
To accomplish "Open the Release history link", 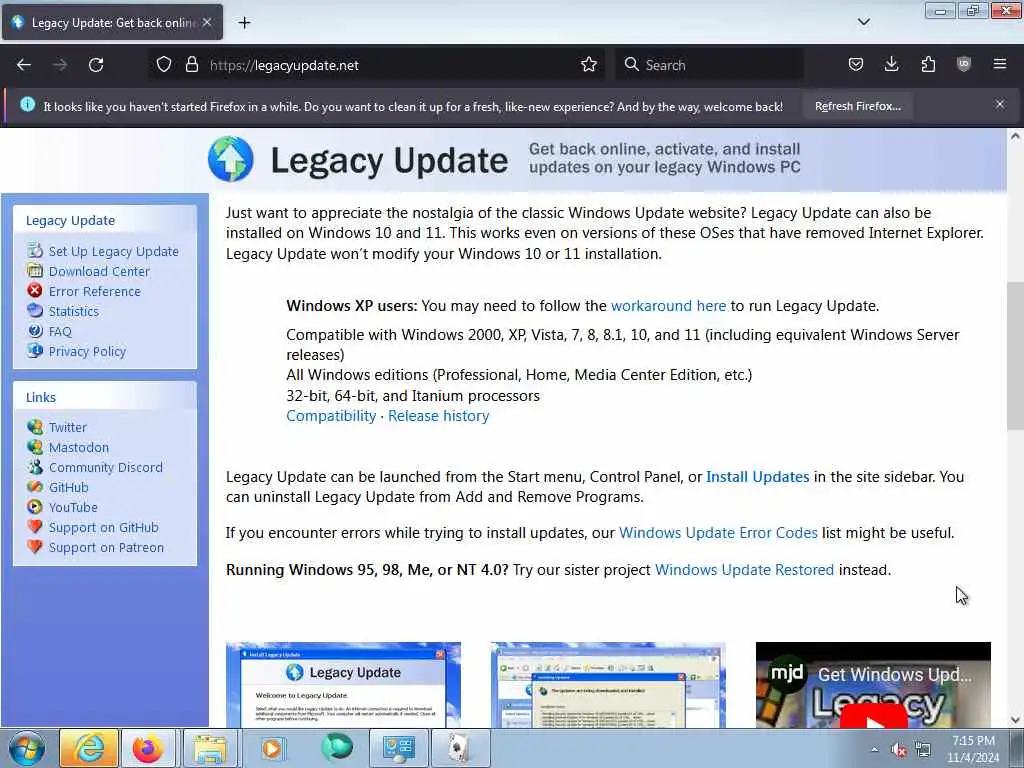I will (x=439, y=416).
